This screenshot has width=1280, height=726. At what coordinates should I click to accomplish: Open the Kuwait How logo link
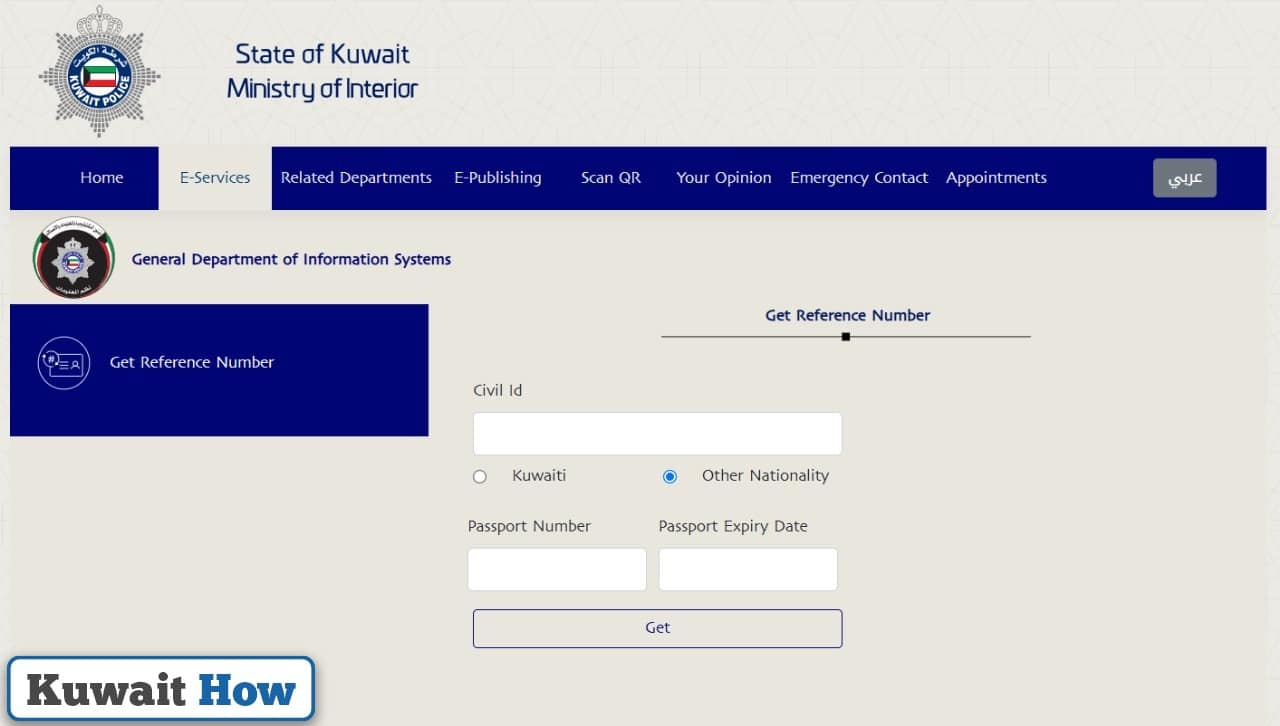pyautogui.click(x=160, y=688)
